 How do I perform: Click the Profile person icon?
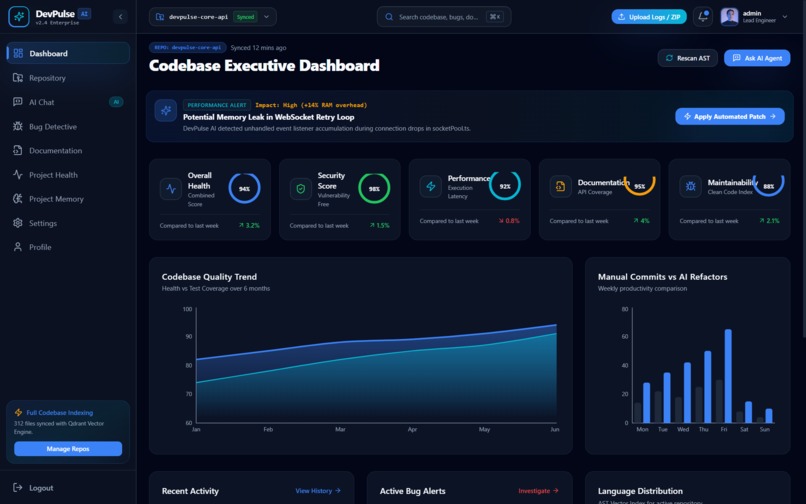pos(18,247)
